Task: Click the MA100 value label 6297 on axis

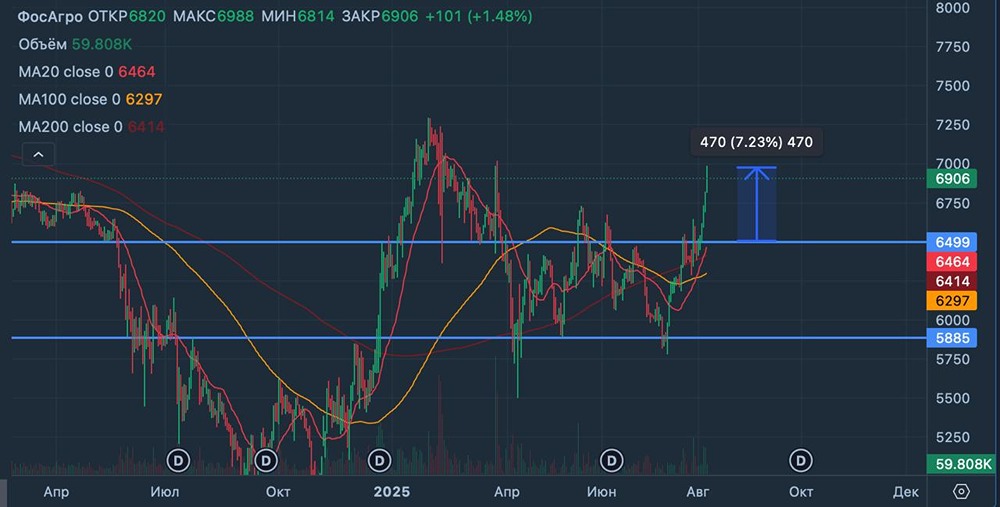Action: click(x=952, y=300)
